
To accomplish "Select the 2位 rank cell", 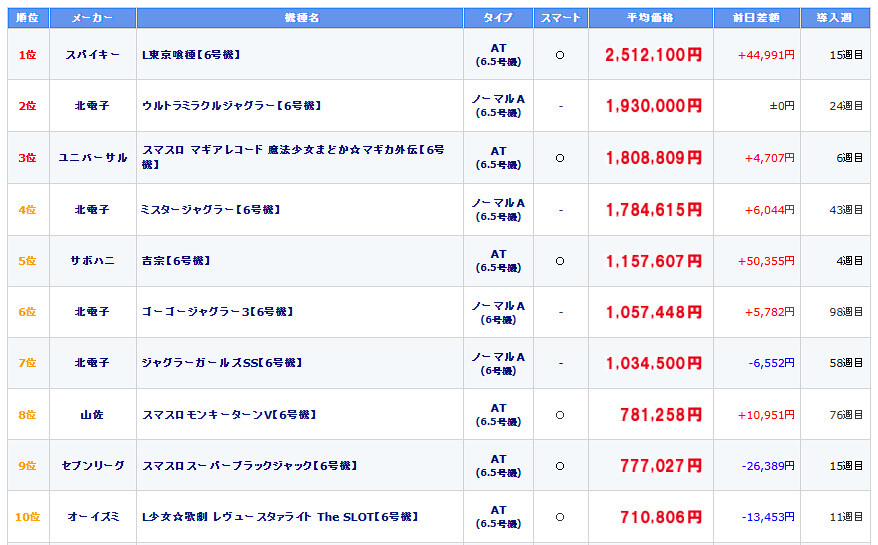I will tap(28, 106).
